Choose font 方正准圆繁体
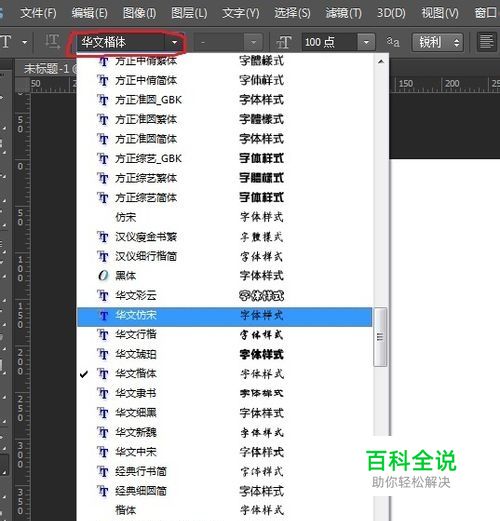Screen dimensions: 500x521 click(224, 119)
